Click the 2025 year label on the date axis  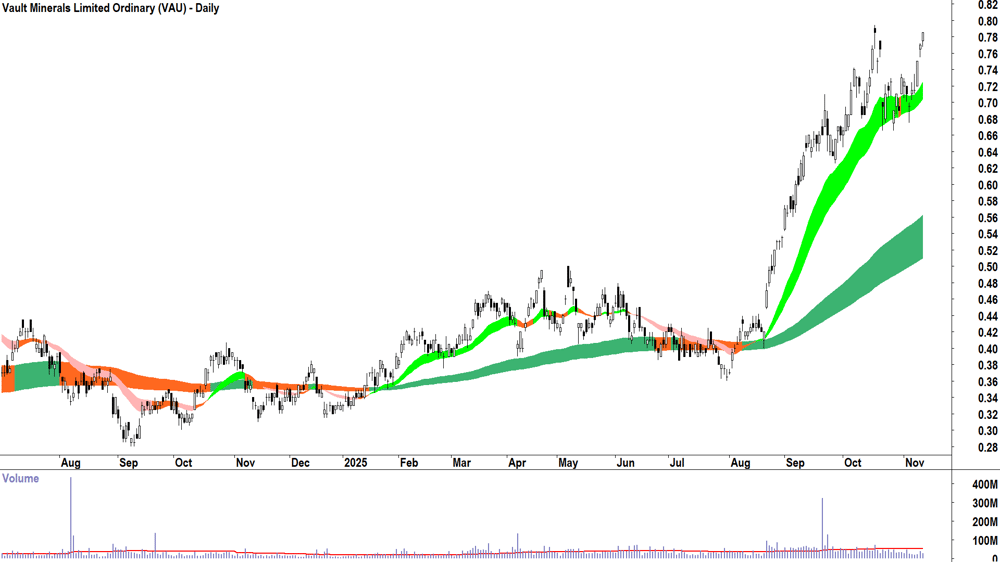[355, 462]
